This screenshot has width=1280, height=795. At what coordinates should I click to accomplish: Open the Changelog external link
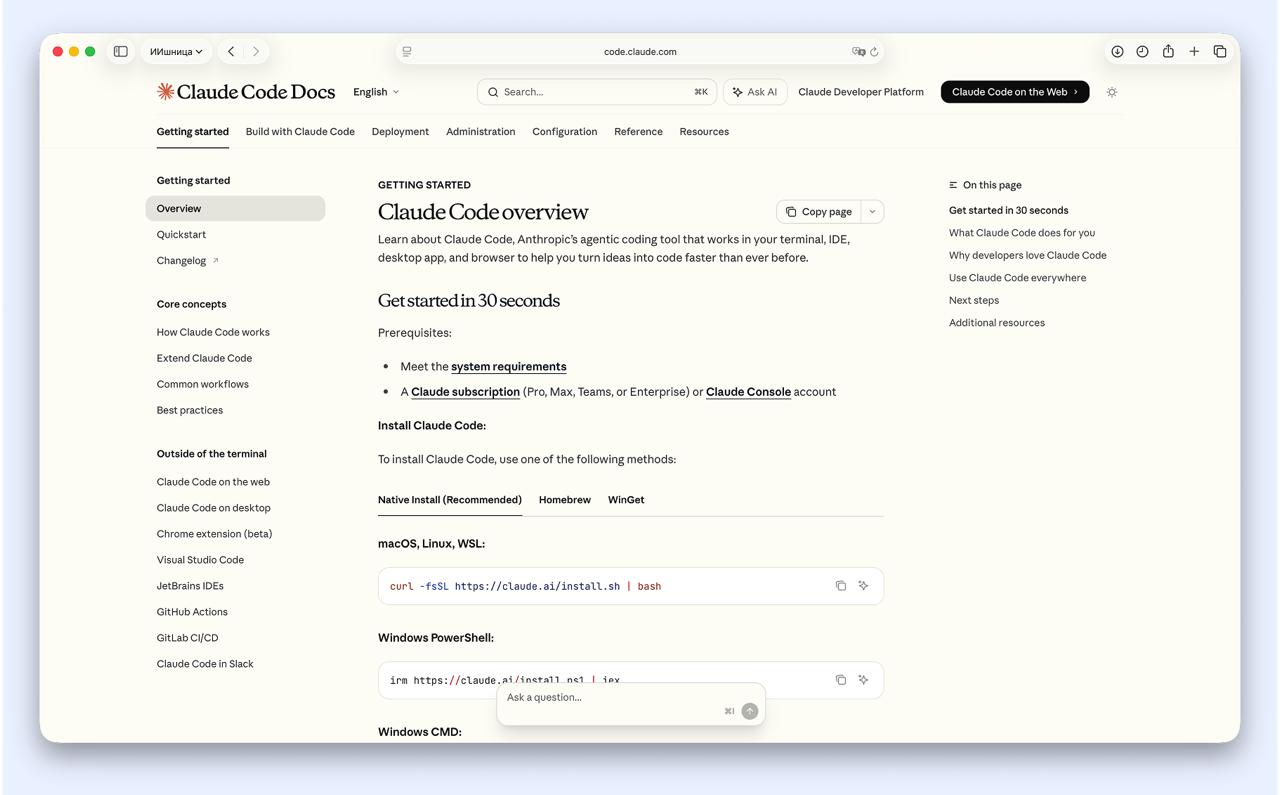pos(188,260)
